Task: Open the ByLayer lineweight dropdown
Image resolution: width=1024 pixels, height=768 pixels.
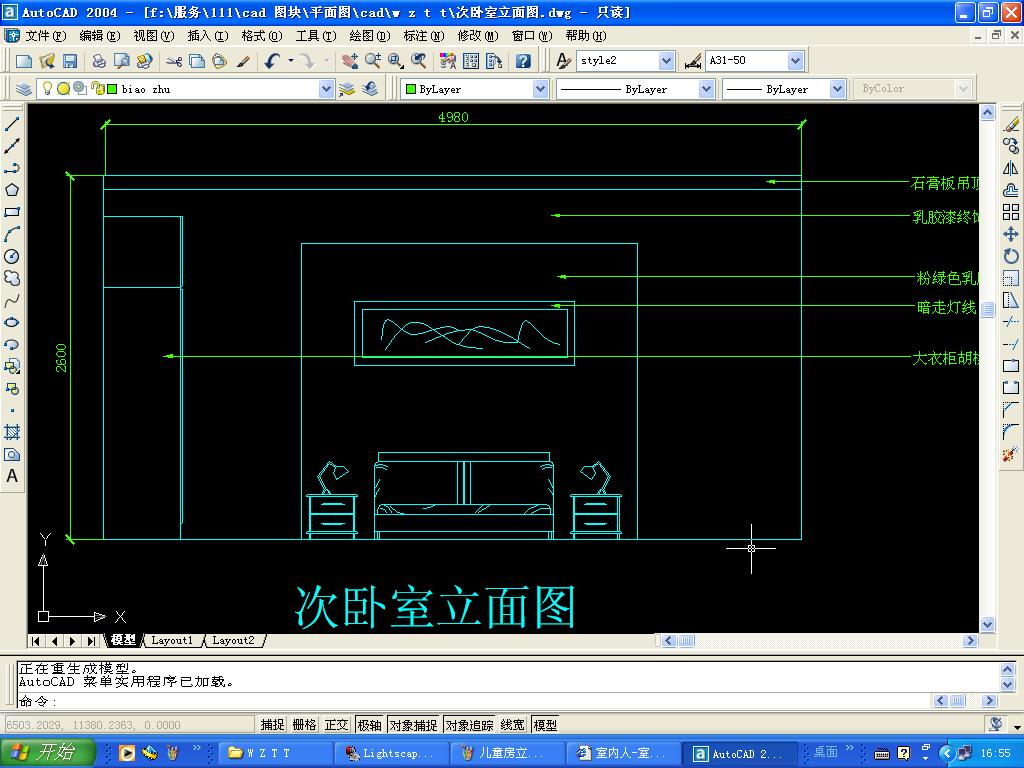Action: pos(837,89)
